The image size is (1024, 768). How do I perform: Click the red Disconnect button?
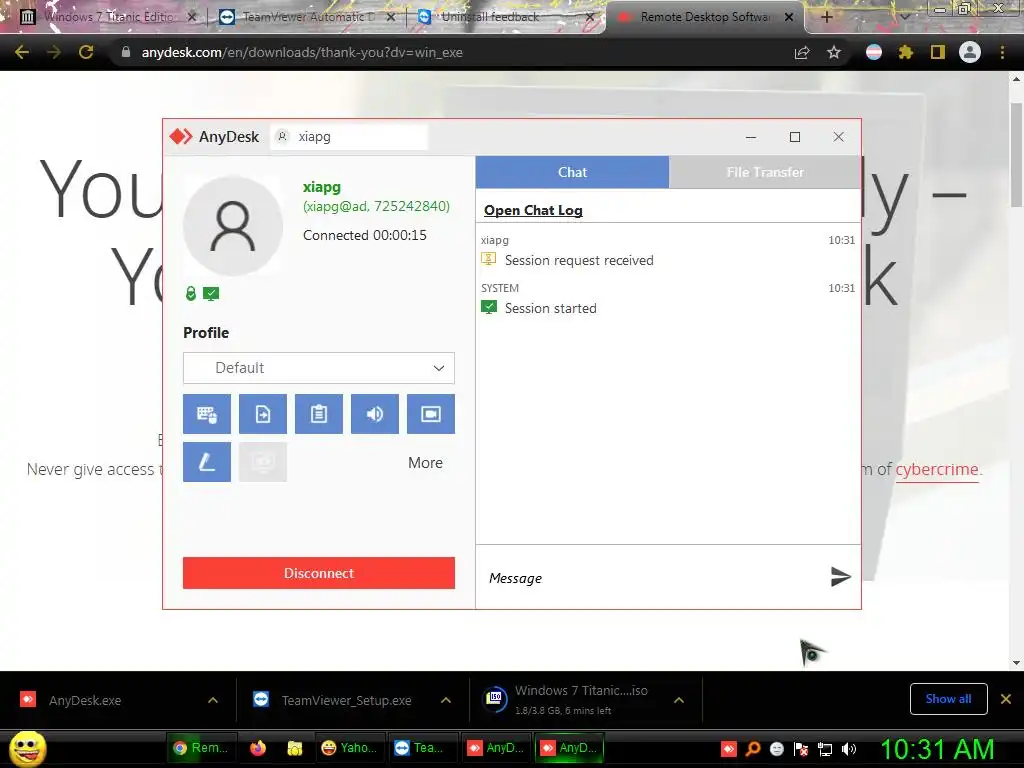tap(319, 573)
